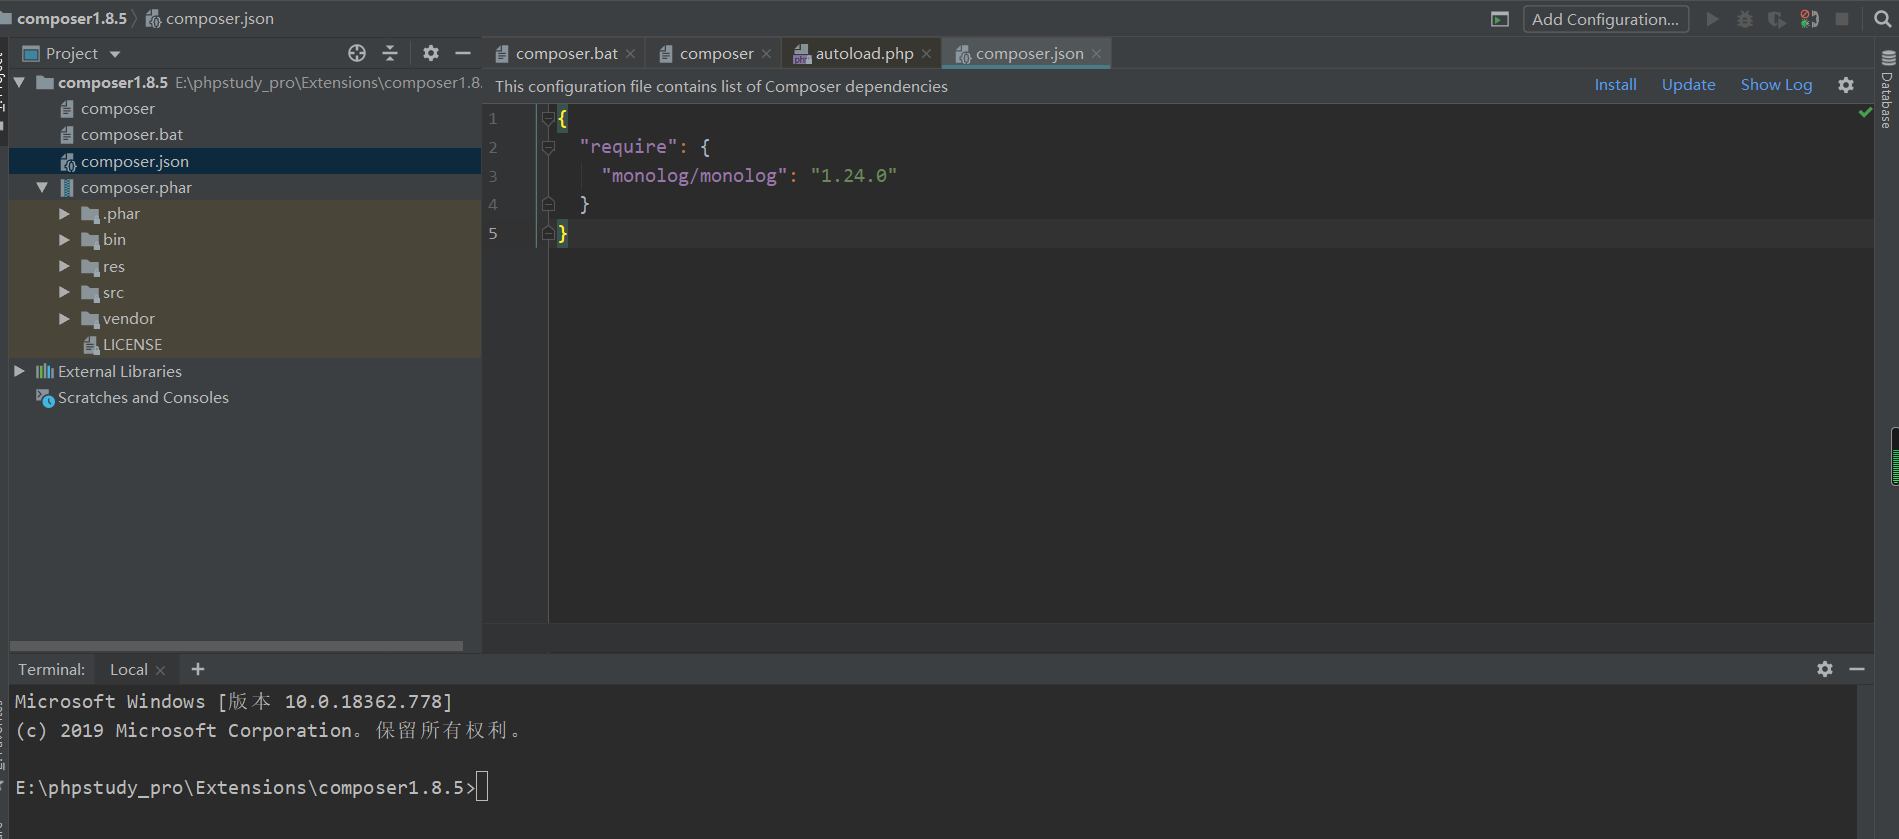The image size is (1899, 839).
Task: Click the Update link
Action: [1688, 85]
